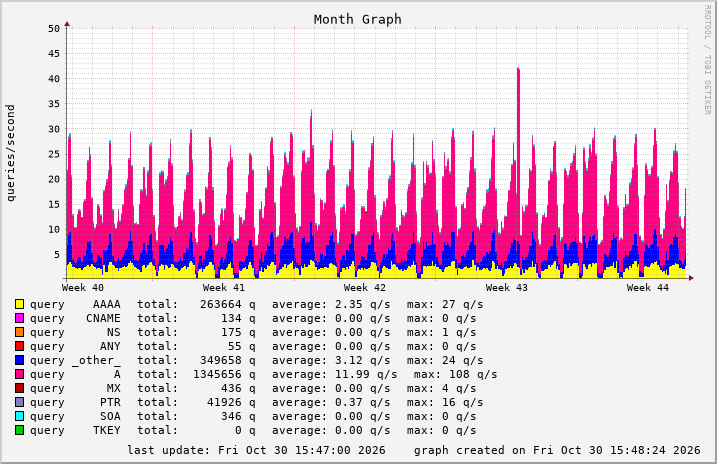717x464 pixels.
Task: Click the Week 40 axis label
Action: (x=83, y=288)
